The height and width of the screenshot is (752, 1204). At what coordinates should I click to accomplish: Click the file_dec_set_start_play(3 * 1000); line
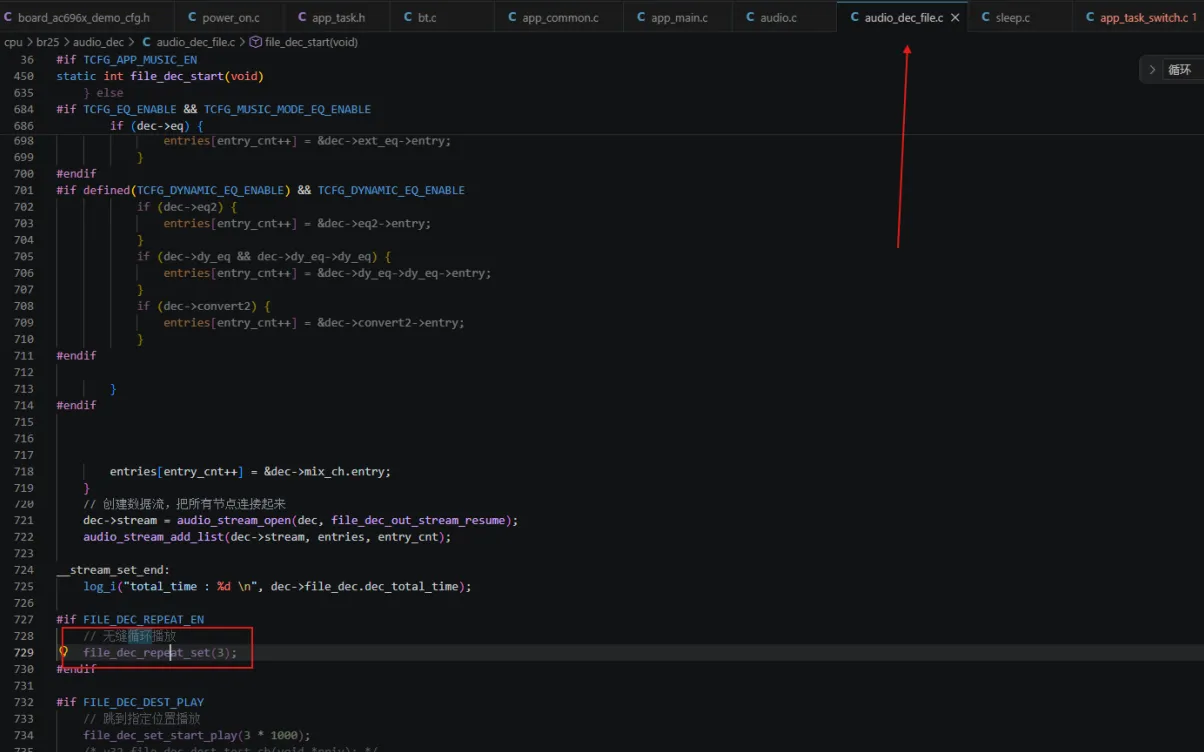(x=197, y=735)
